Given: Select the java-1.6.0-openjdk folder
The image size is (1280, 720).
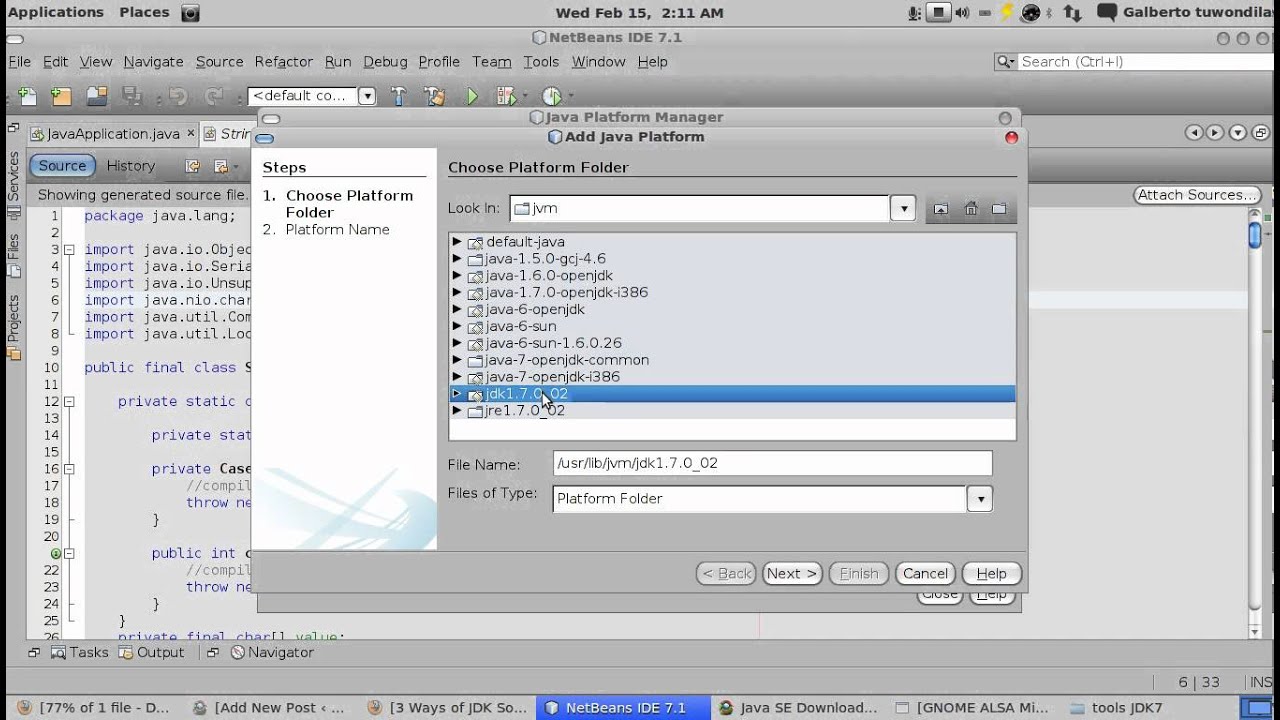Looking at the screenshot, I should (x=549, y=276).
